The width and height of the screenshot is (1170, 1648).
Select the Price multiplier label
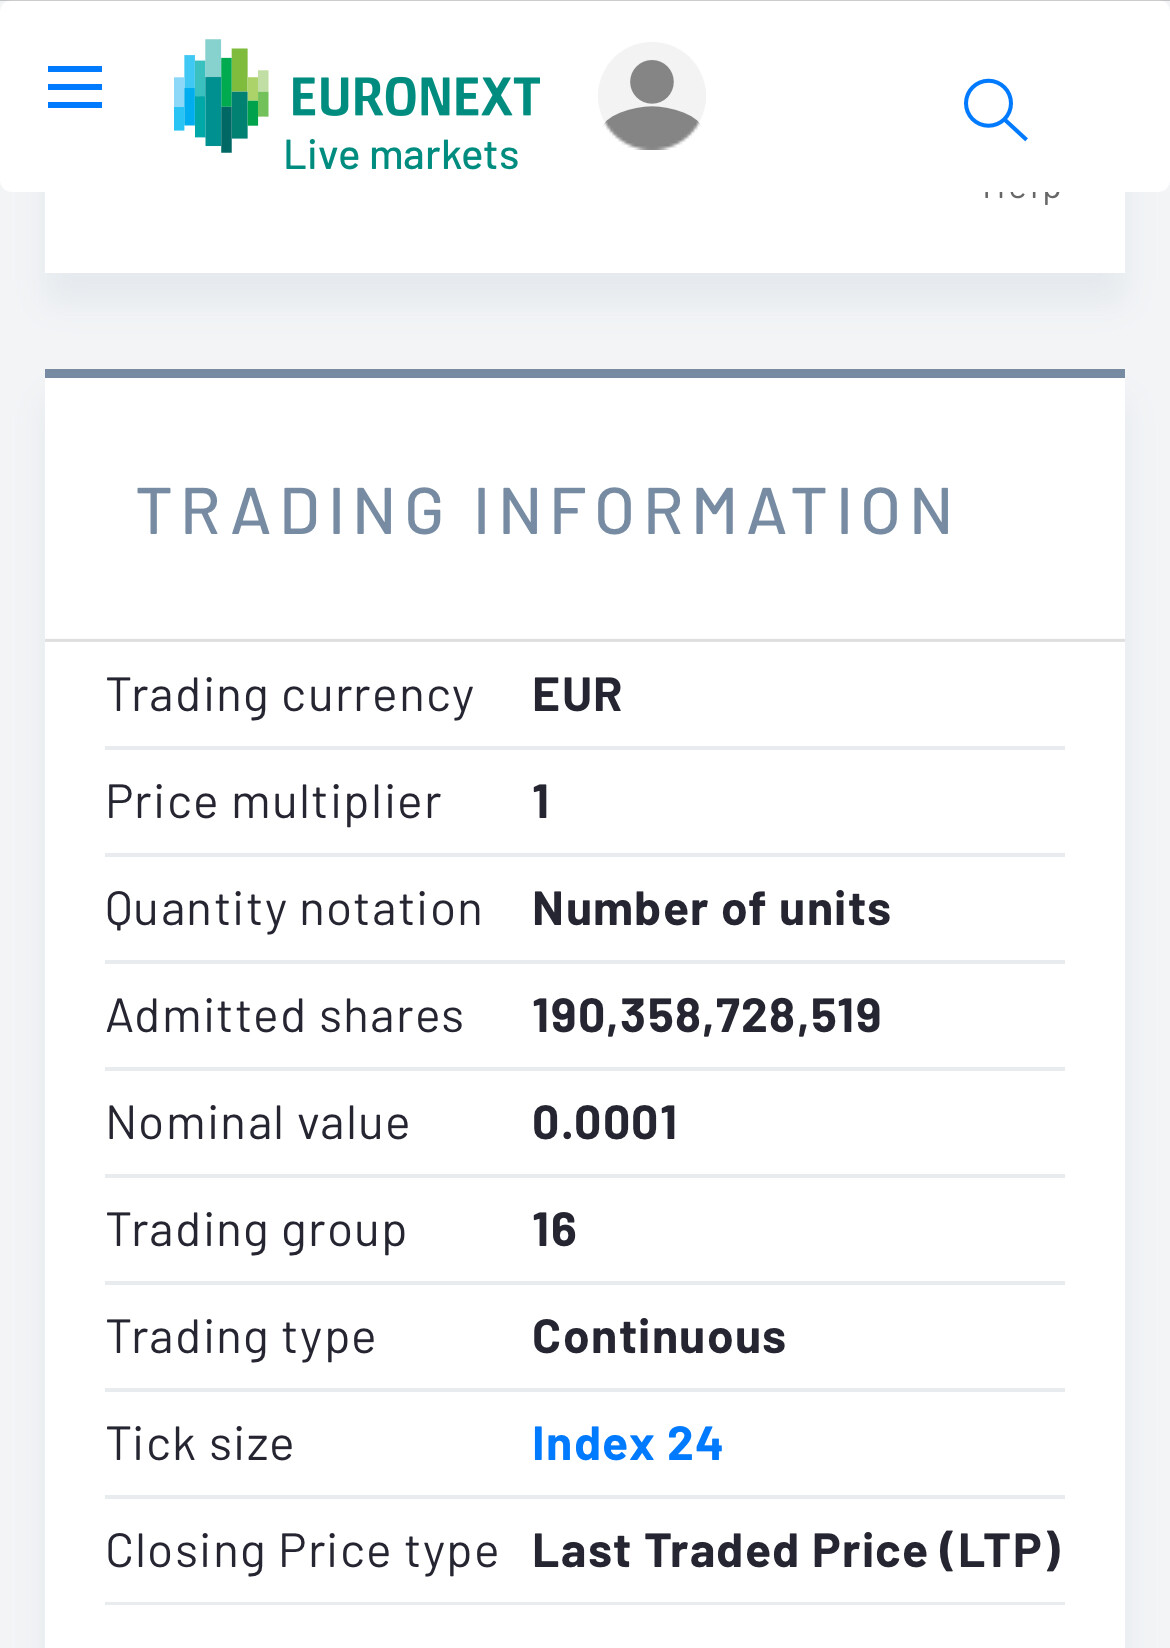274,802
